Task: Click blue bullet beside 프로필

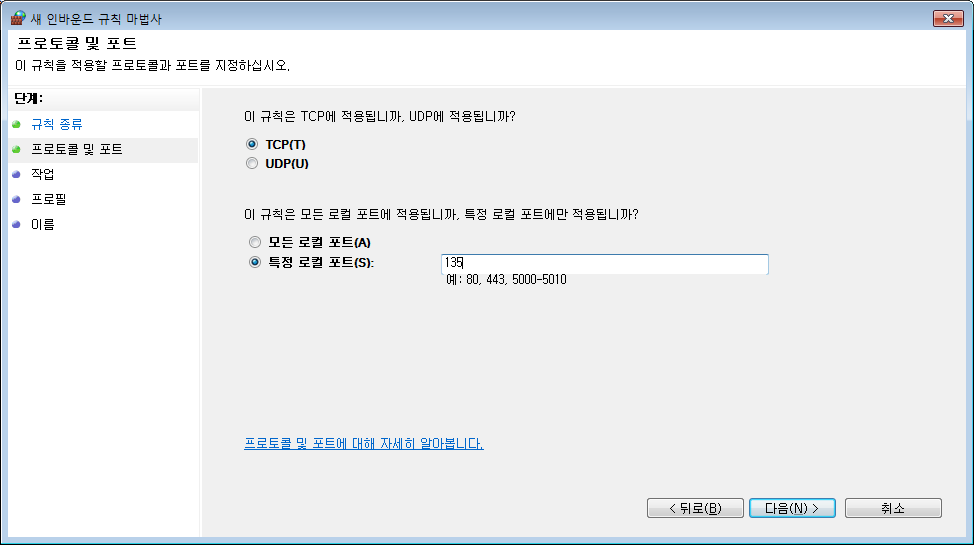Action: point(16,199)
